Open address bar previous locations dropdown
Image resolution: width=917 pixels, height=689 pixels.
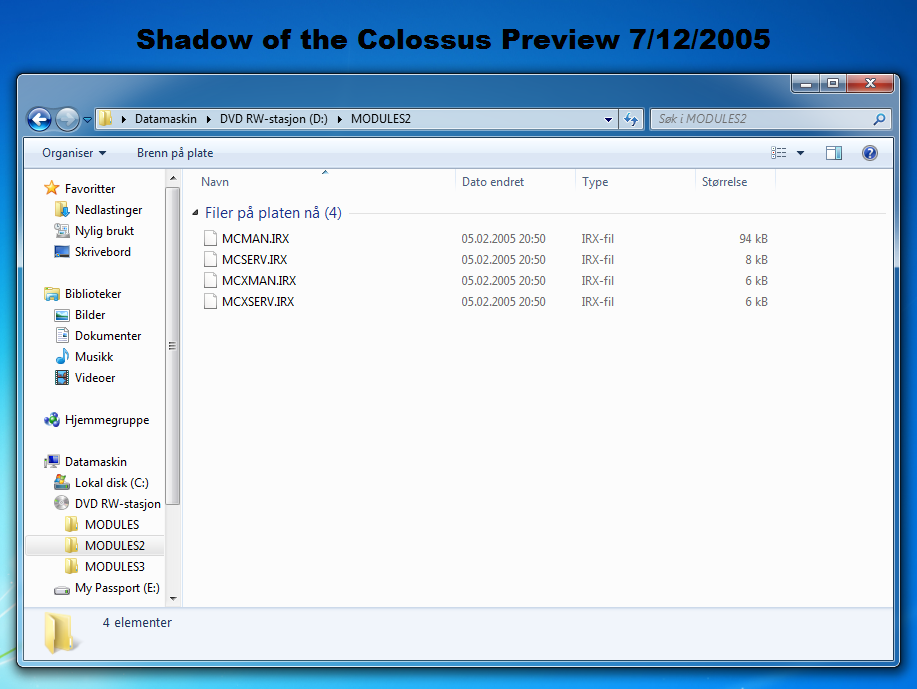[608, 119]
